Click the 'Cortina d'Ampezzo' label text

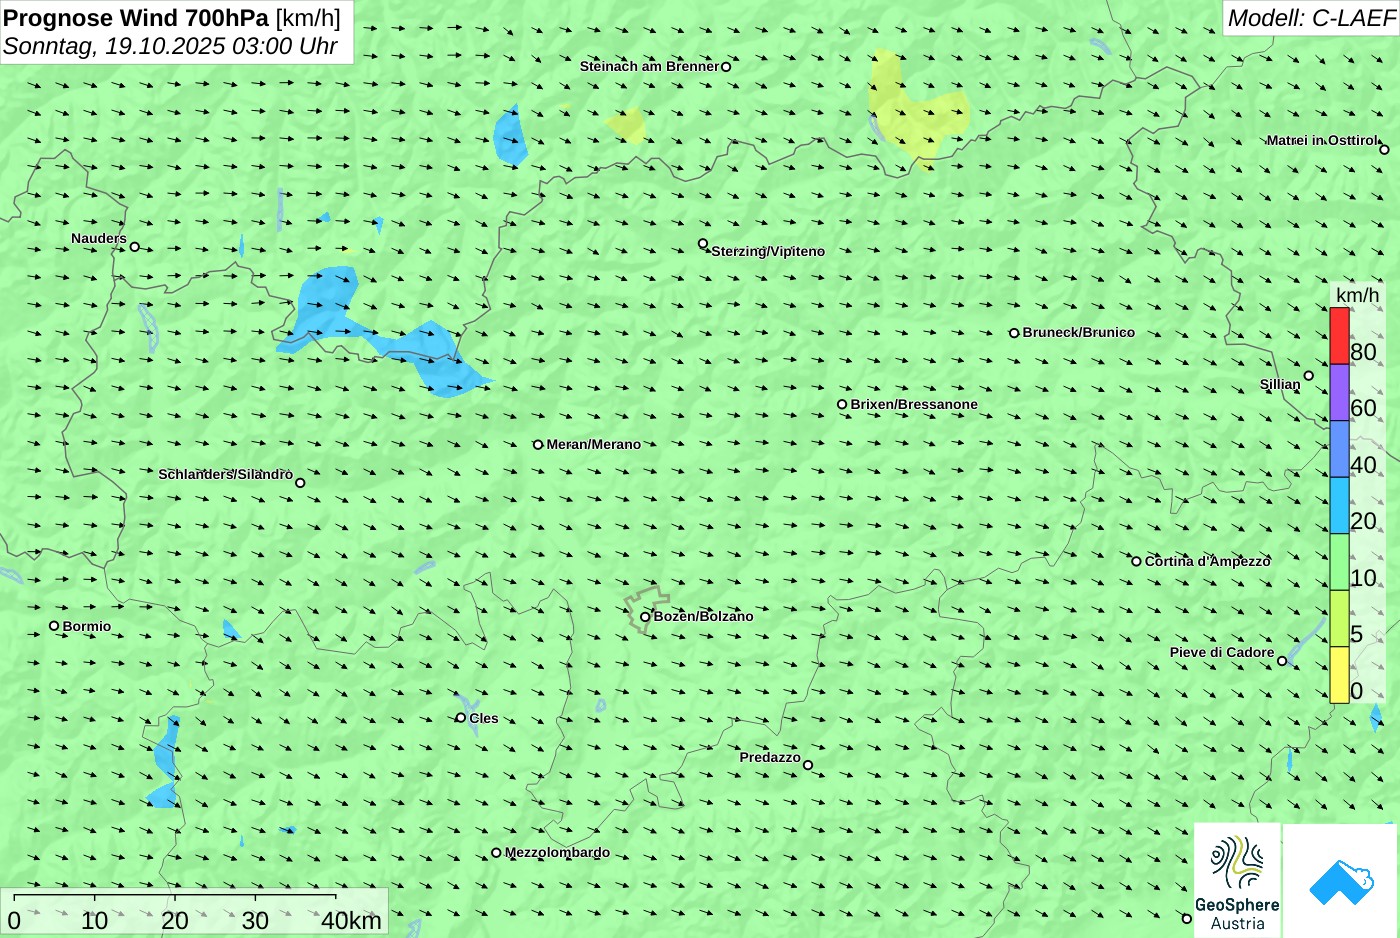click(1208, 561)
